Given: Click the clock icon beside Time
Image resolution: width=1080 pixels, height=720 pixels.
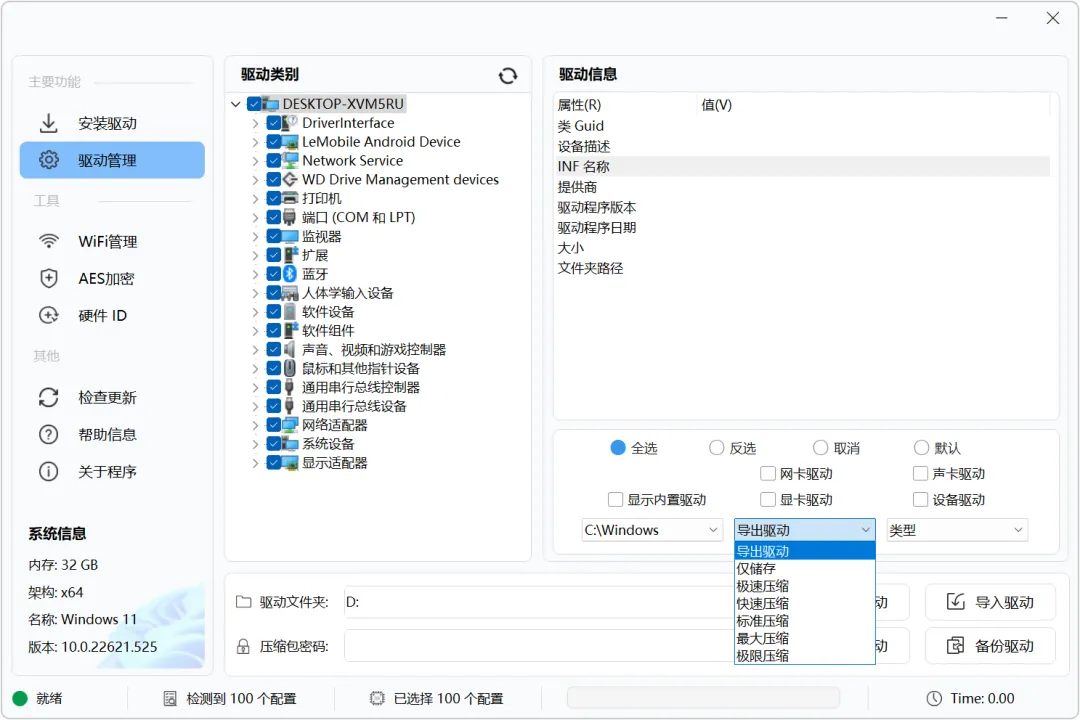Looking at the screenshot, I should (934, 699).
